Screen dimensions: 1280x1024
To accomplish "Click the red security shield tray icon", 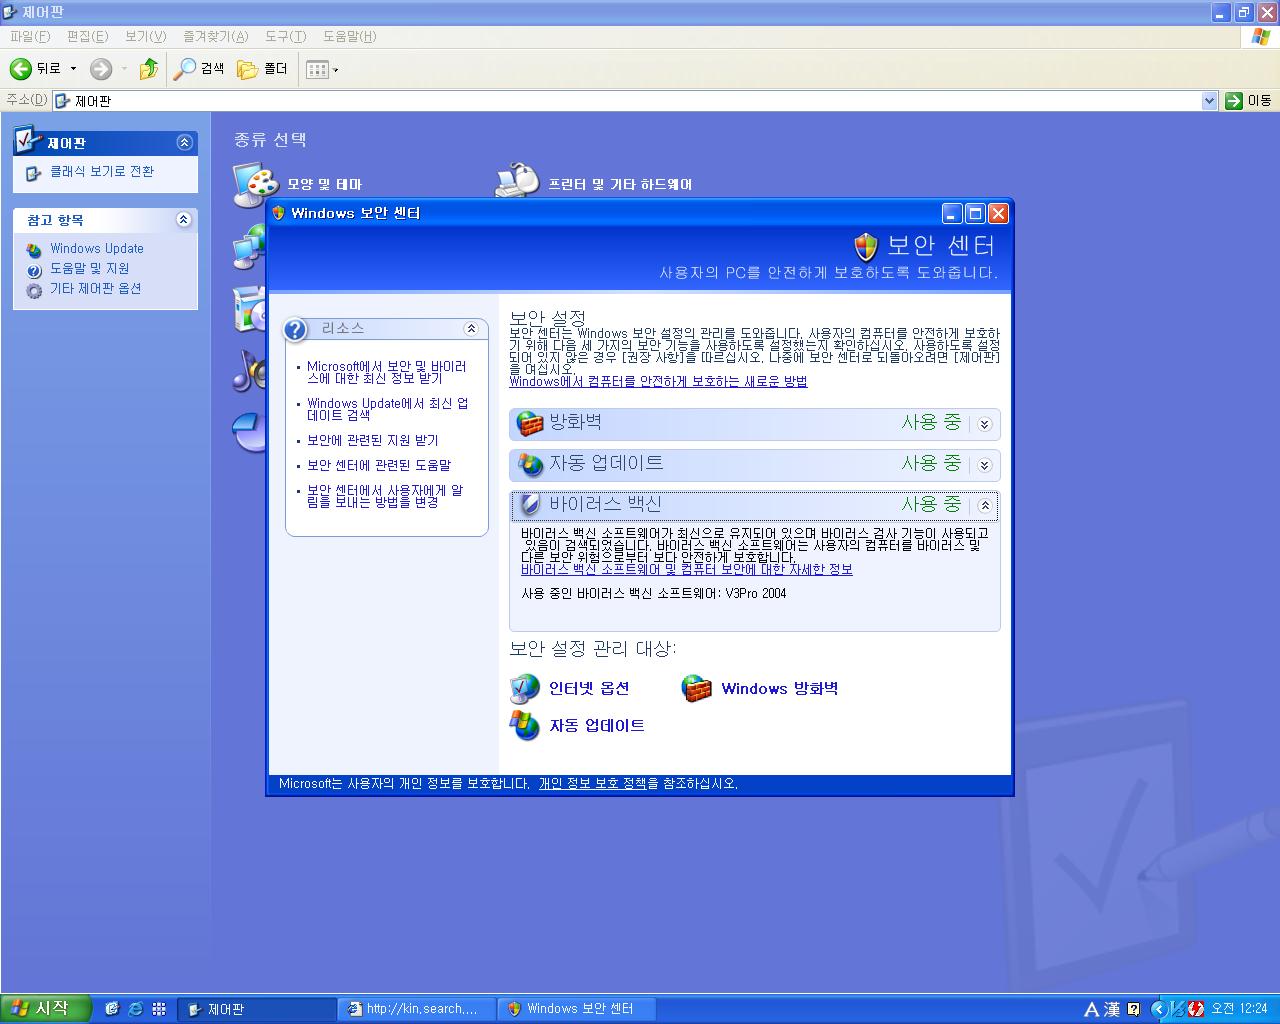I will point(1195,1009).
